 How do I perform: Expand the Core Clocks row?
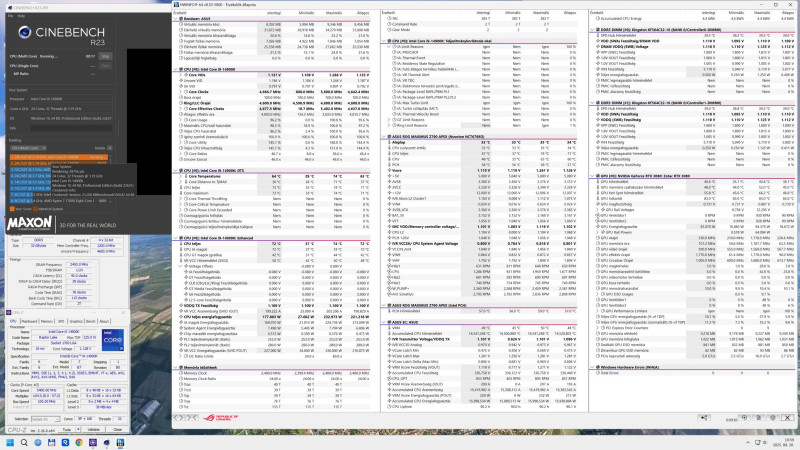tap(181, 92)
